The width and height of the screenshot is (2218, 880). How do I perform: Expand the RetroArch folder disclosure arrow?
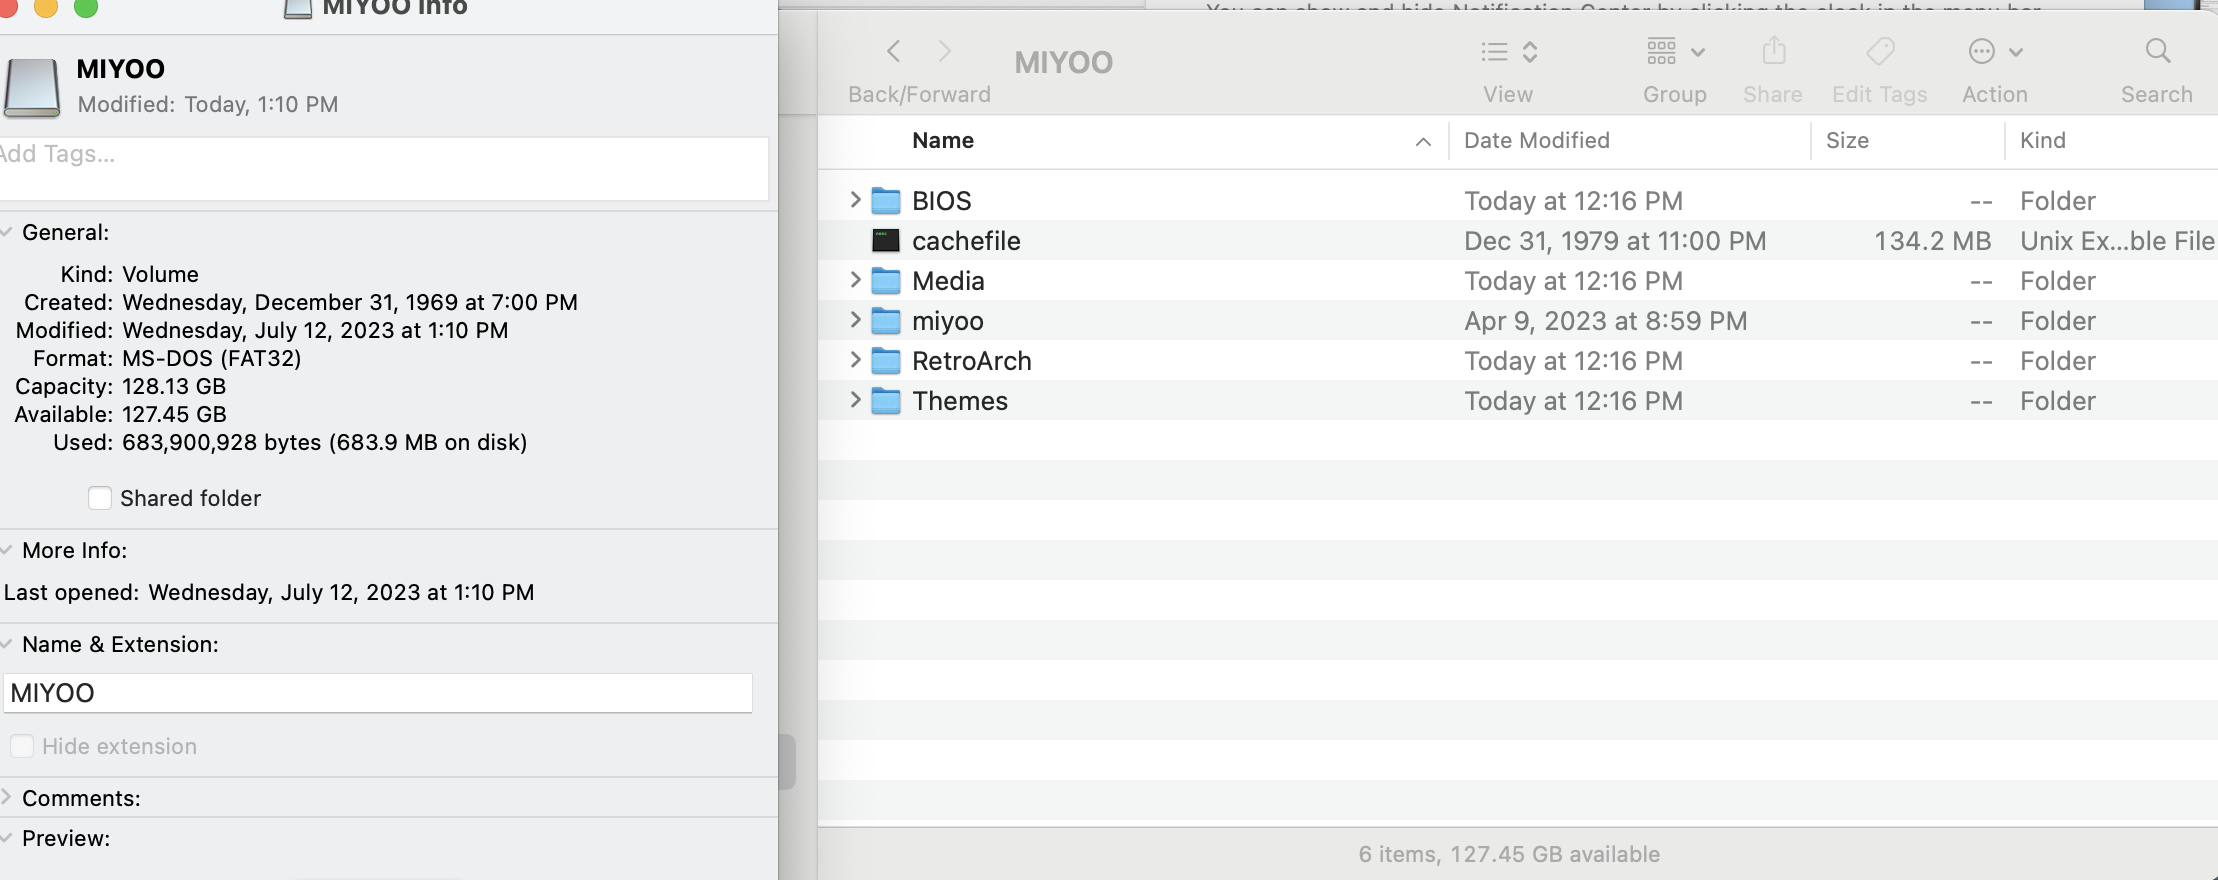tap(855, 360)
